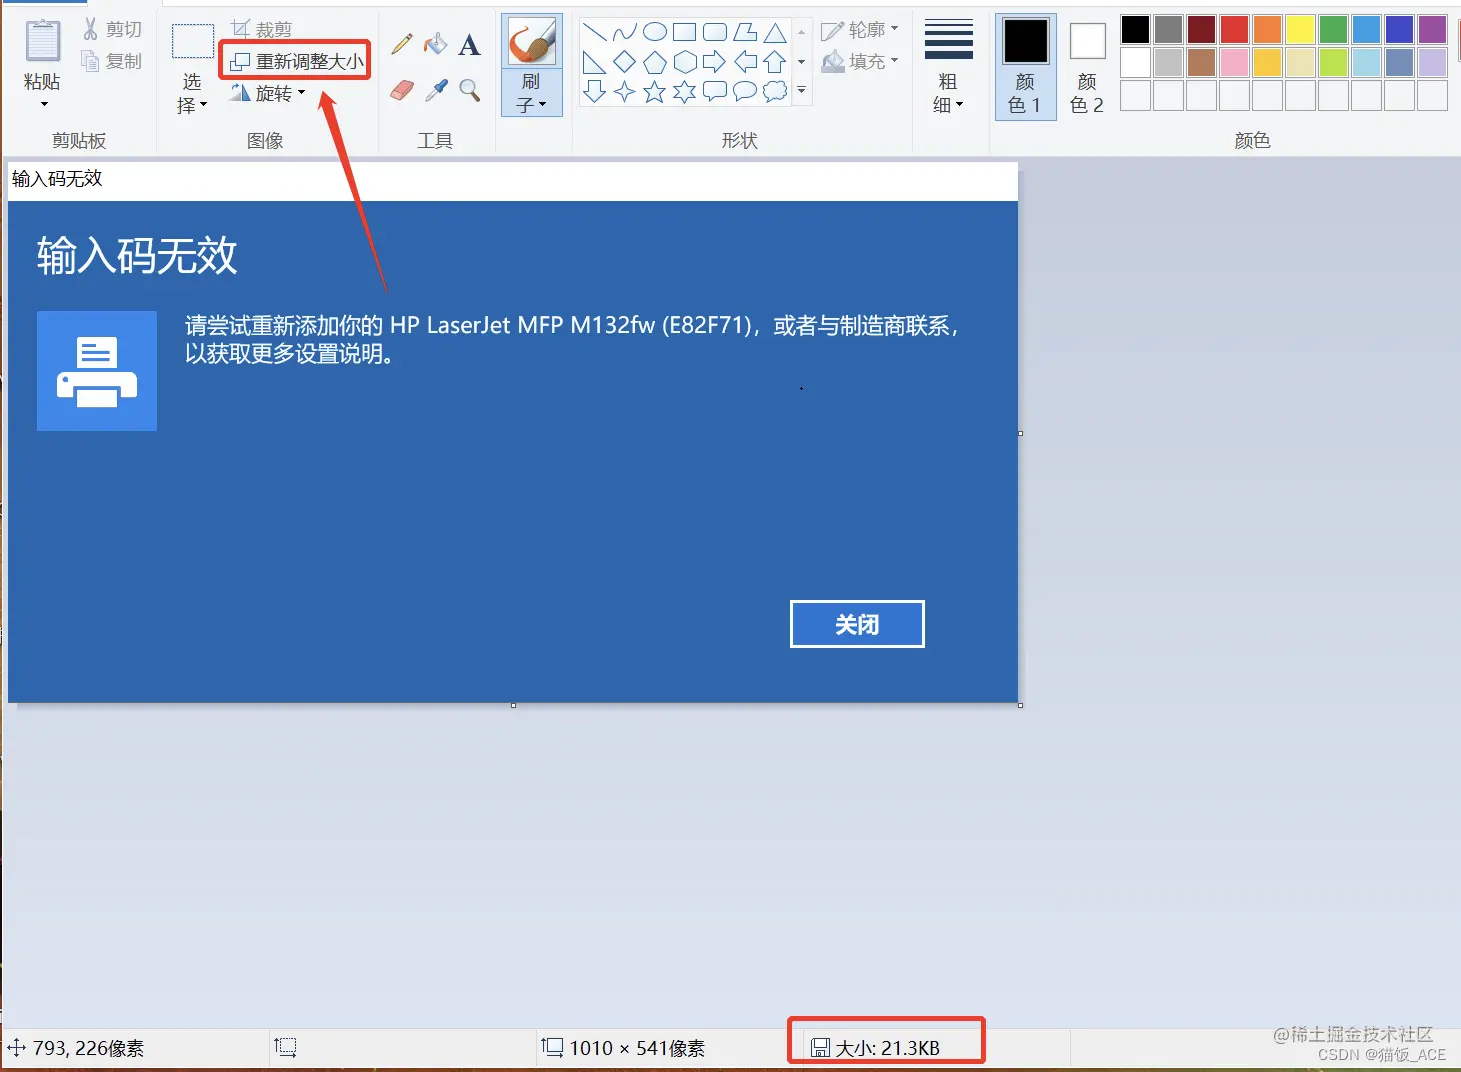
Task: Select the rectangular selection tool
Action: (x=192, y=42)
